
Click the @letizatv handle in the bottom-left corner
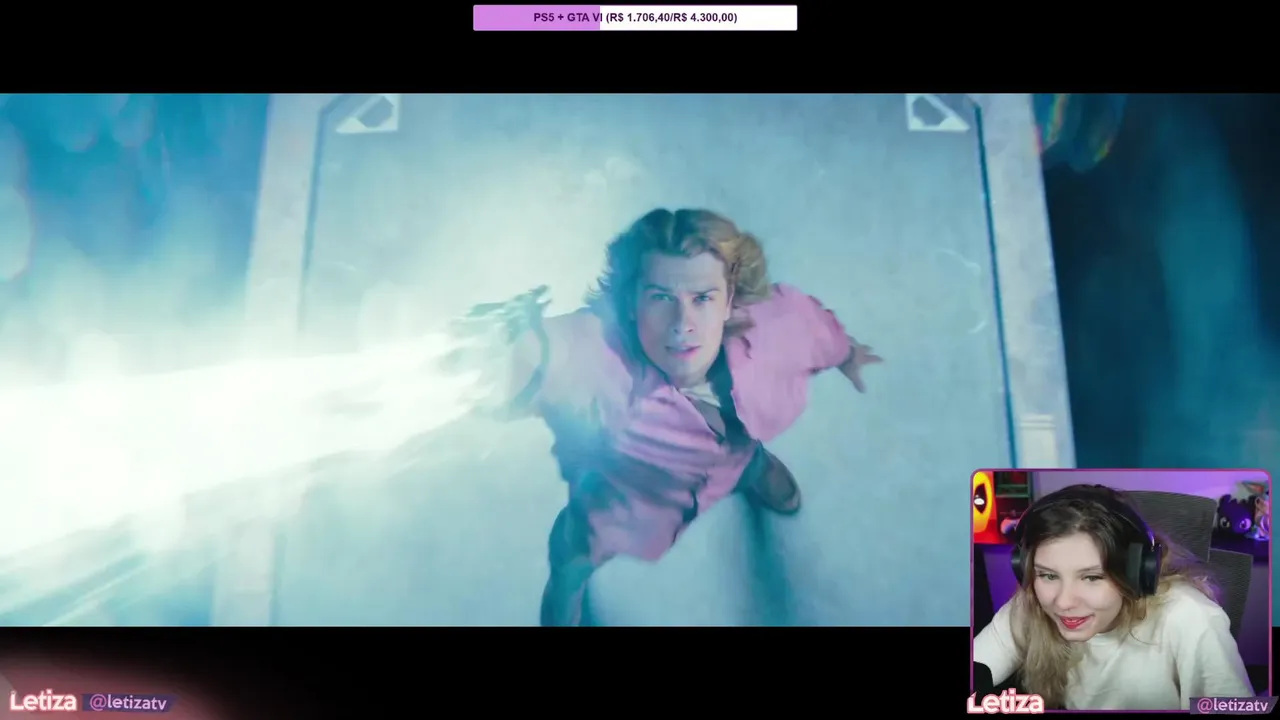click(128, 703)
